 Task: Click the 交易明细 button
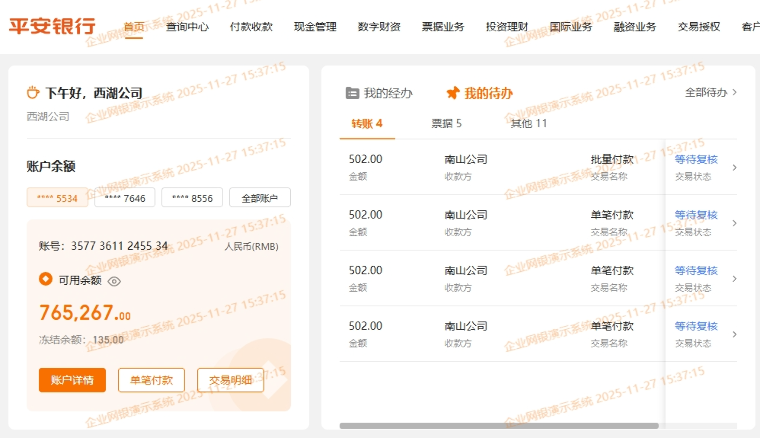click(x=230, y=380)
